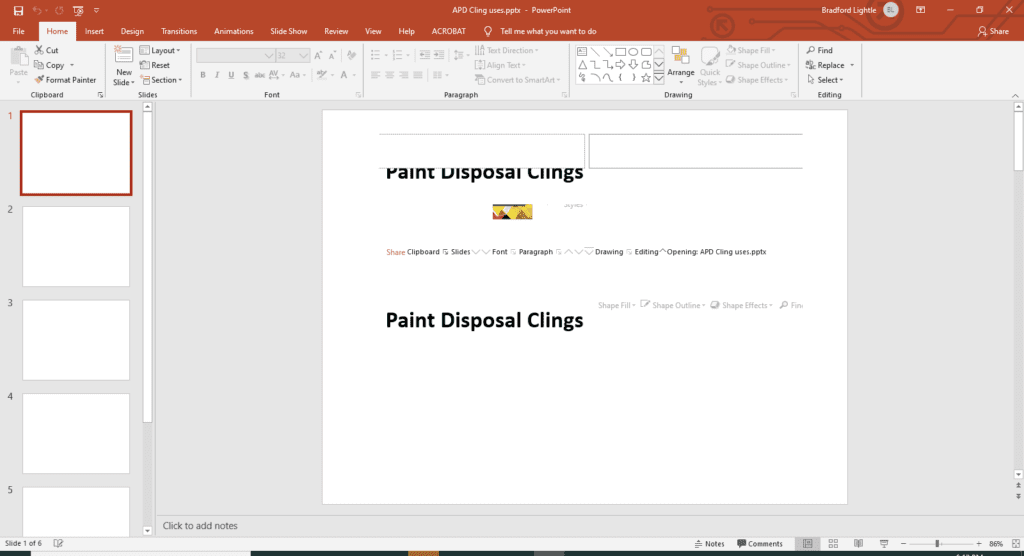Choose the oval shape in shapes gallery
Viewport: 1024px width, 556px height.
(x=633, y=51)
